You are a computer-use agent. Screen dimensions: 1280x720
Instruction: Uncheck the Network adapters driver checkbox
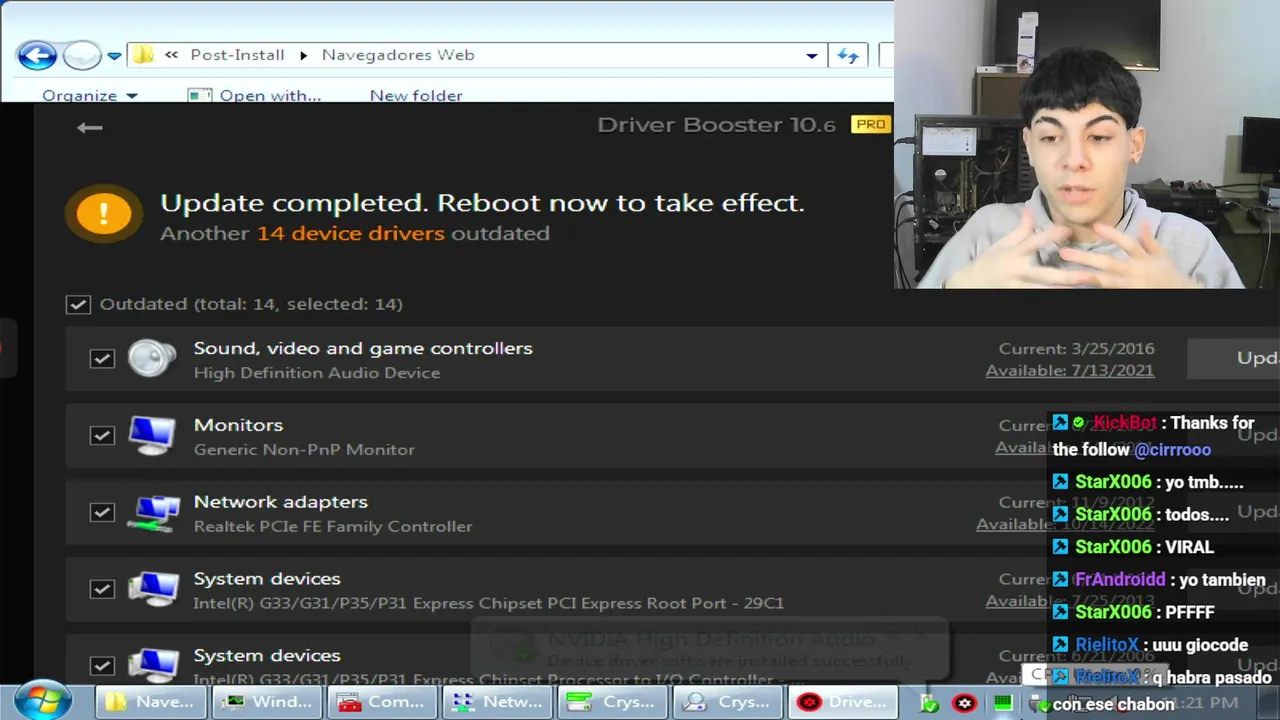tap(102, 512)
